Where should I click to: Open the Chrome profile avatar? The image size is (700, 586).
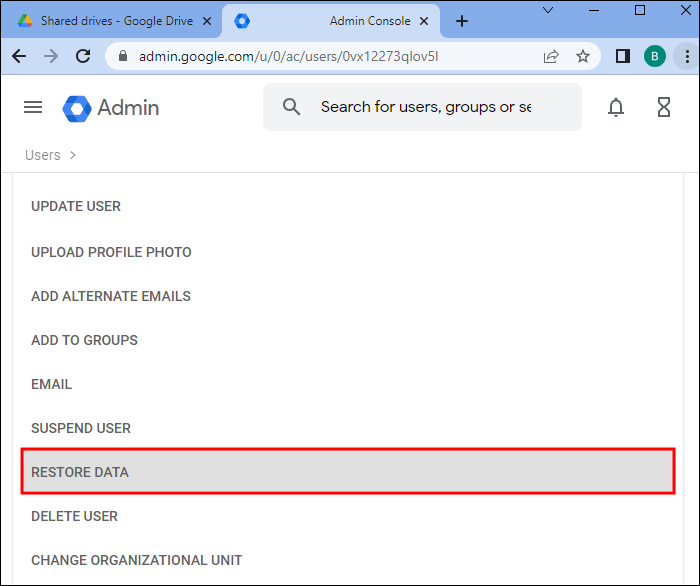(x=655, y=57)
